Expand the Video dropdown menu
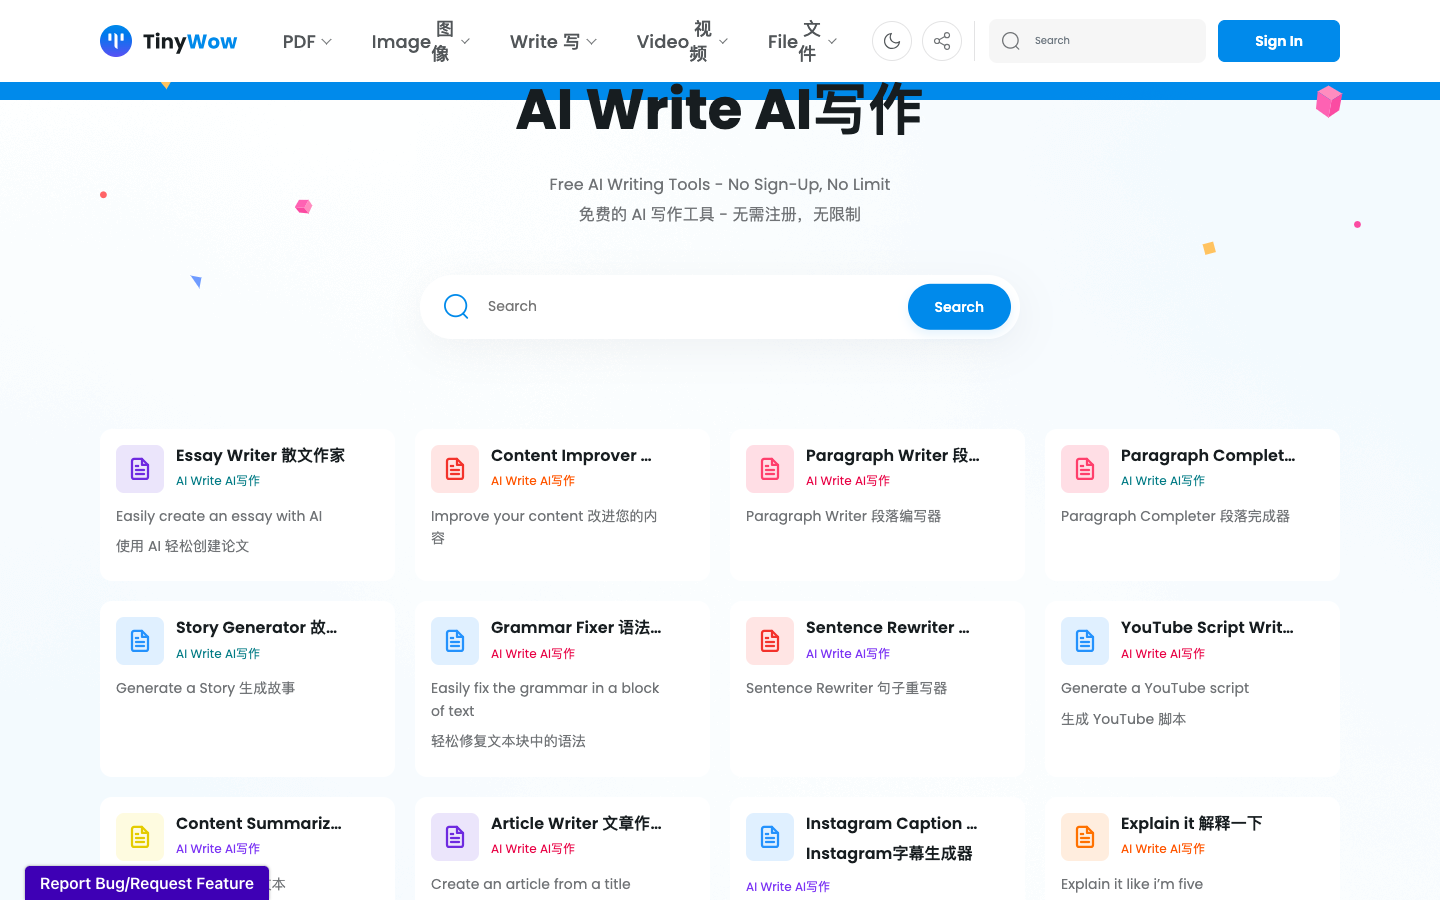1440x900 pixels. pos(680,41)
